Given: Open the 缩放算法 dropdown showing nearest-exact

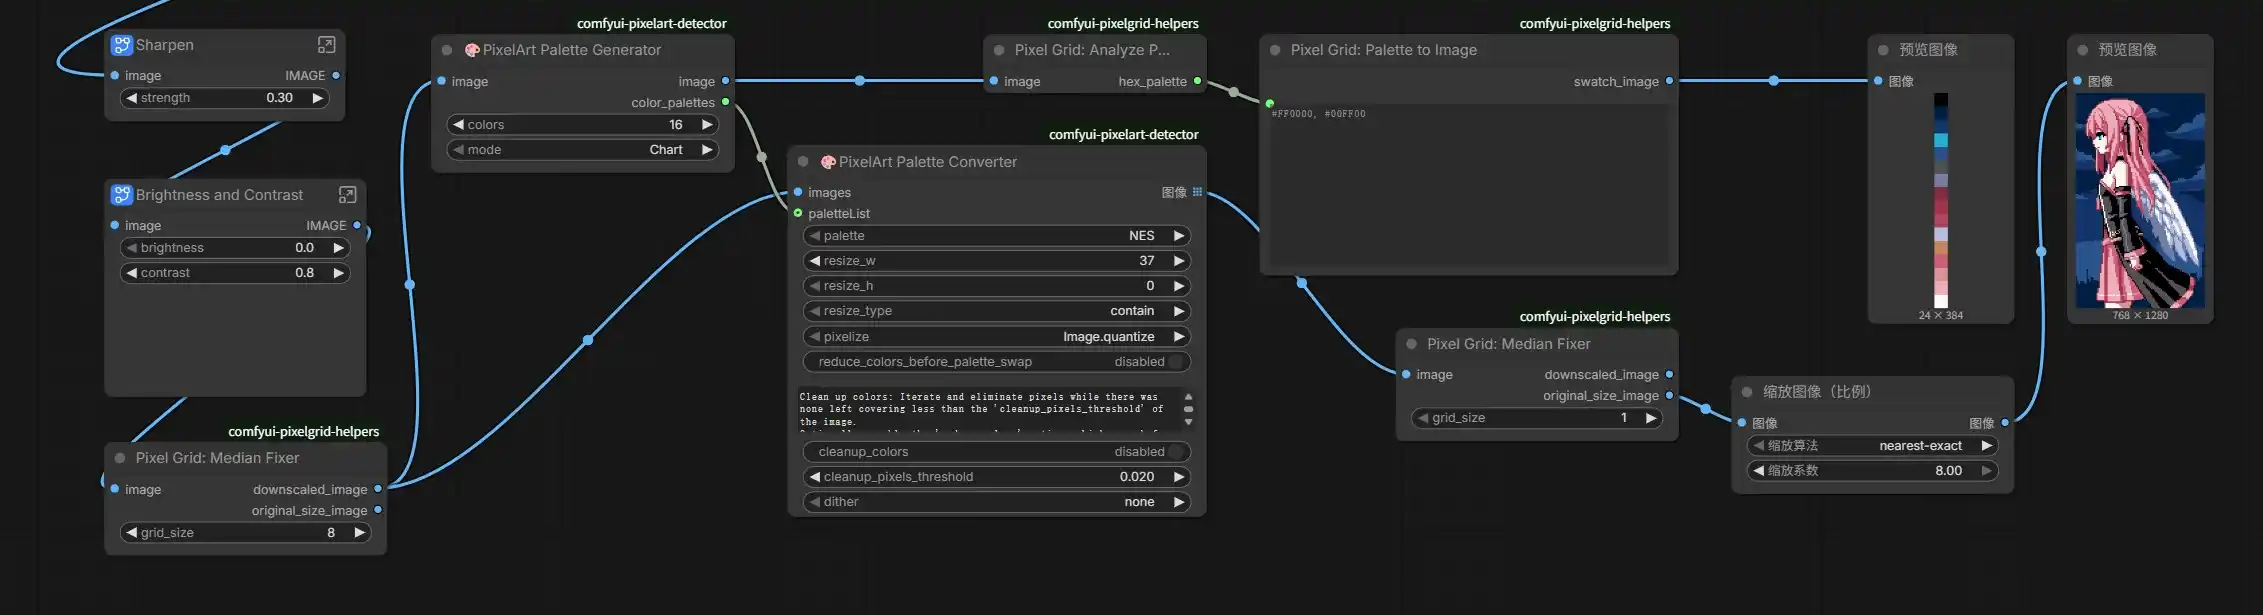Looking at the screenshot, I should (x=1872, y=446).
